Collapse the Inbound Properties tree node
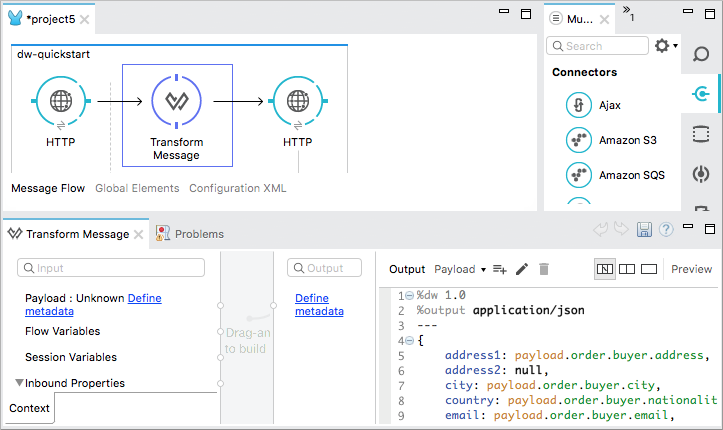This screenshot has height=430, width=723. pyautogui.click(x=19, y=383)
